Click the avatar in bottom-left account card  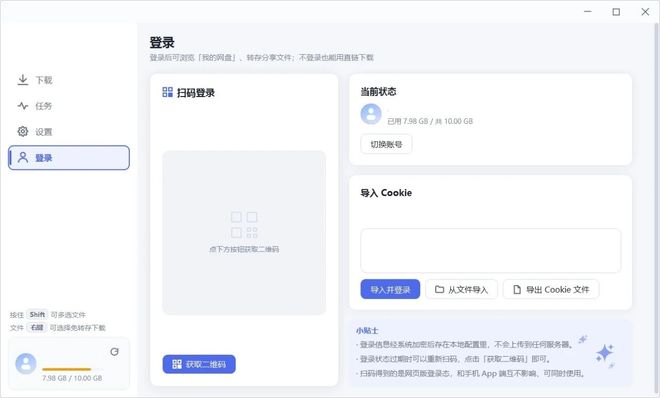(x=26, y=364)
